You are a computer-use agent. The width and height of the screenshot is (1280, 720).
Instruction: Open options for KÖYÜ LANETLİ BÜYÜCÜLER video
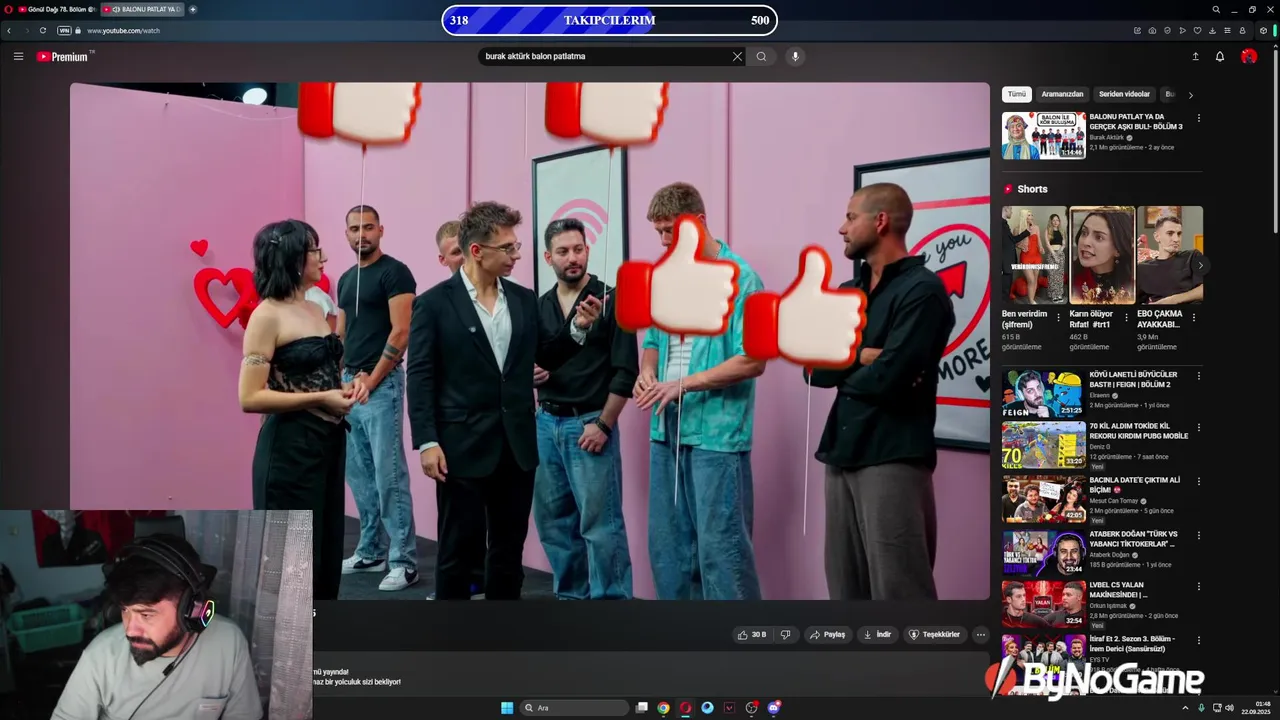pyautogui.click(x=1199, y=376)
